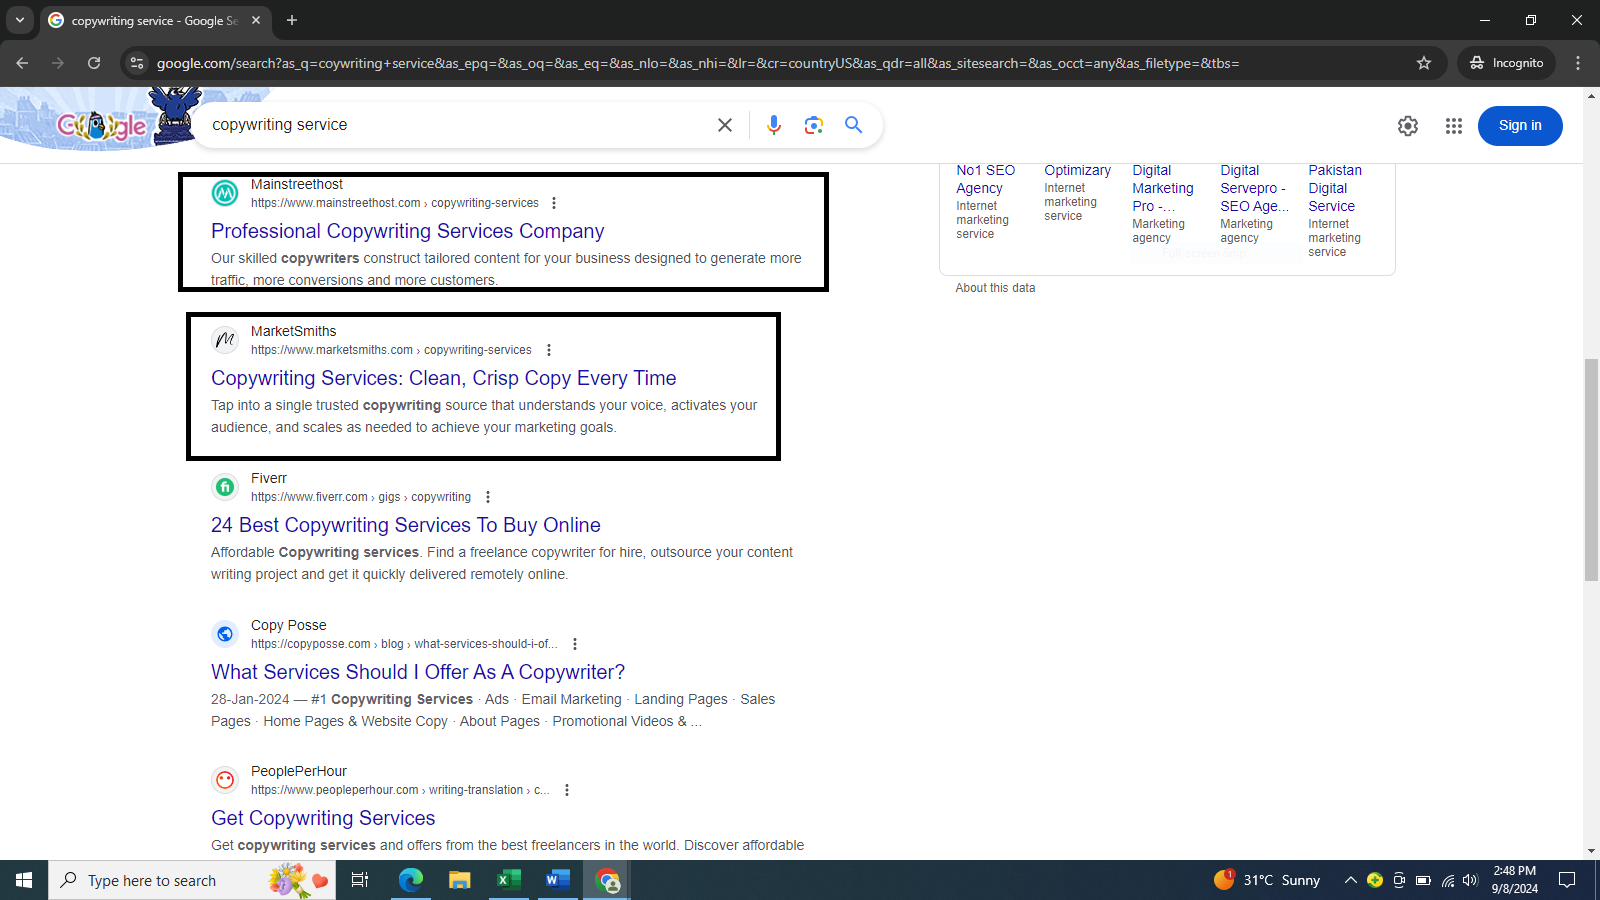Open Get Copywriting Services link

[323, 818]
